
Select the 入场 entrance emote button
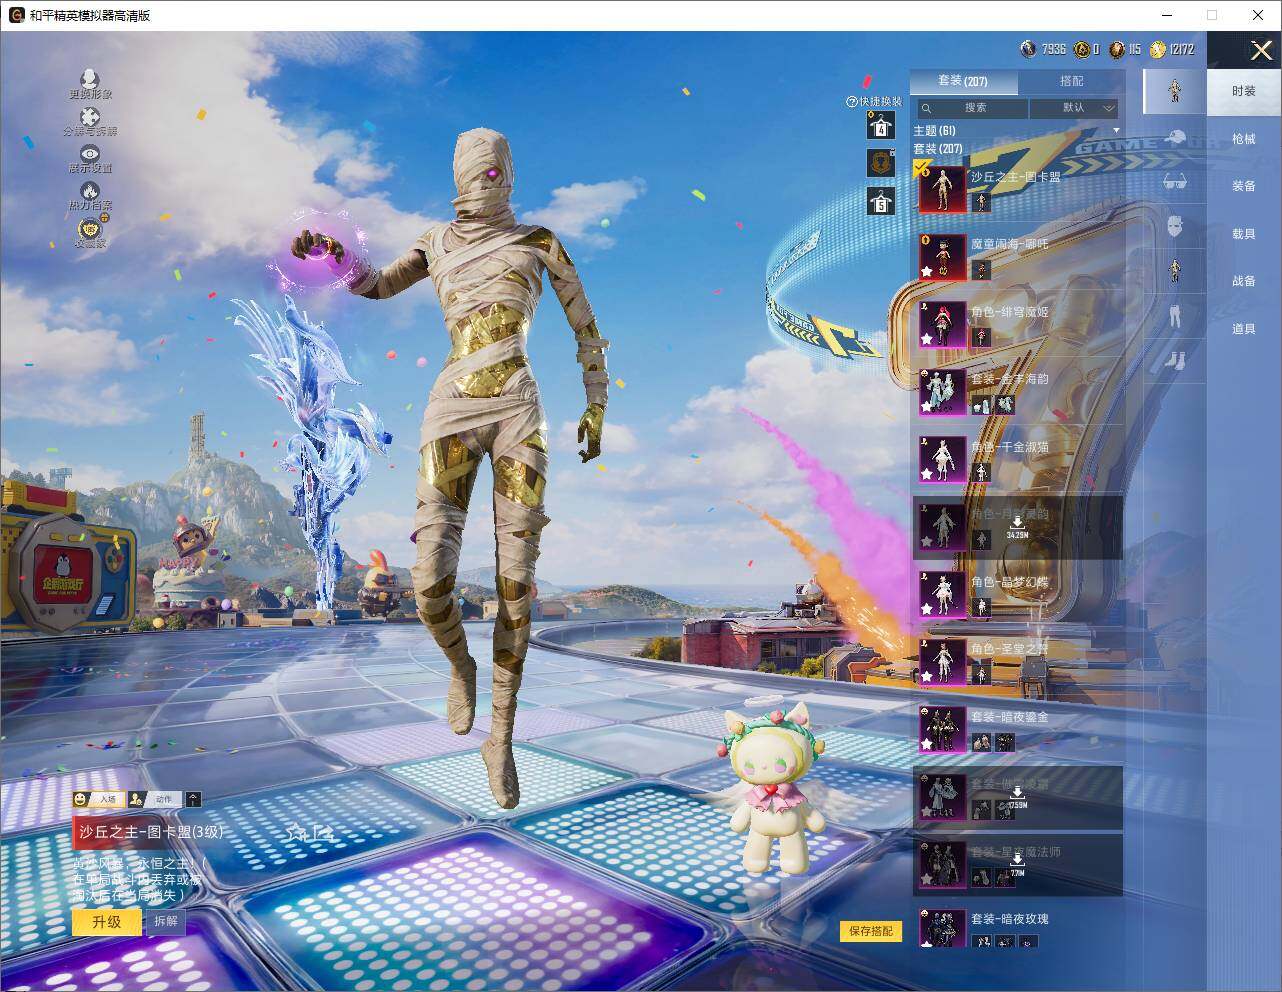tap(98, 799)
